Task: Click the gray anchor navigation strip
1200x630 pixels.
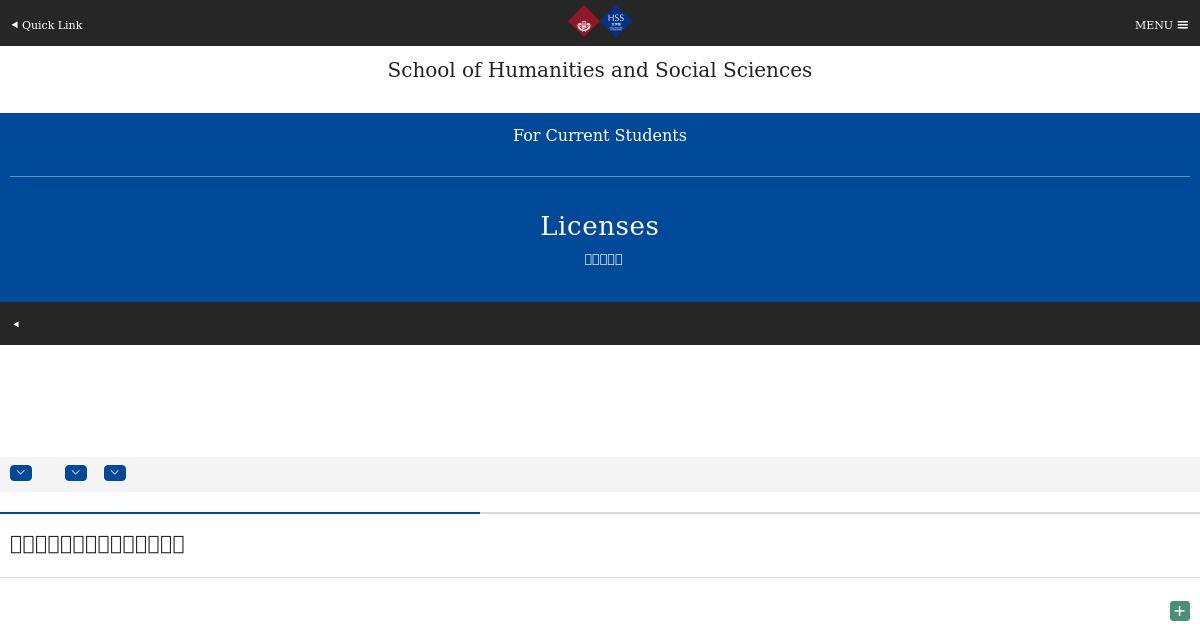Action: 600,474
